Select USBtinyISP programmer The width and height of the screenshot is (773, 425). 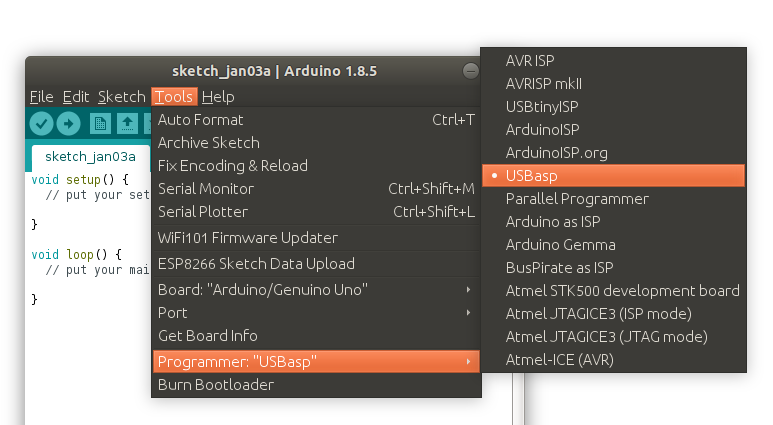tap(613, 107)
